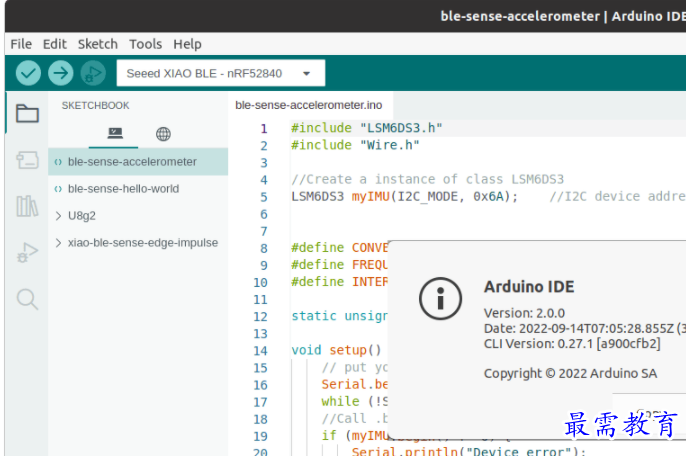
Task: Click the '//Create a instance of class' comment
Action: (427, 179)
